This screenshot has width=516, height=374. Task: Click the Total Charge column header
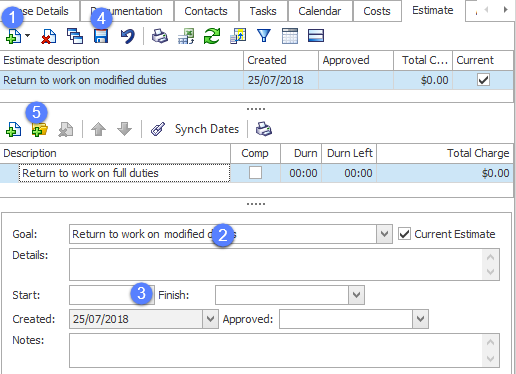[x=445, y=153]
